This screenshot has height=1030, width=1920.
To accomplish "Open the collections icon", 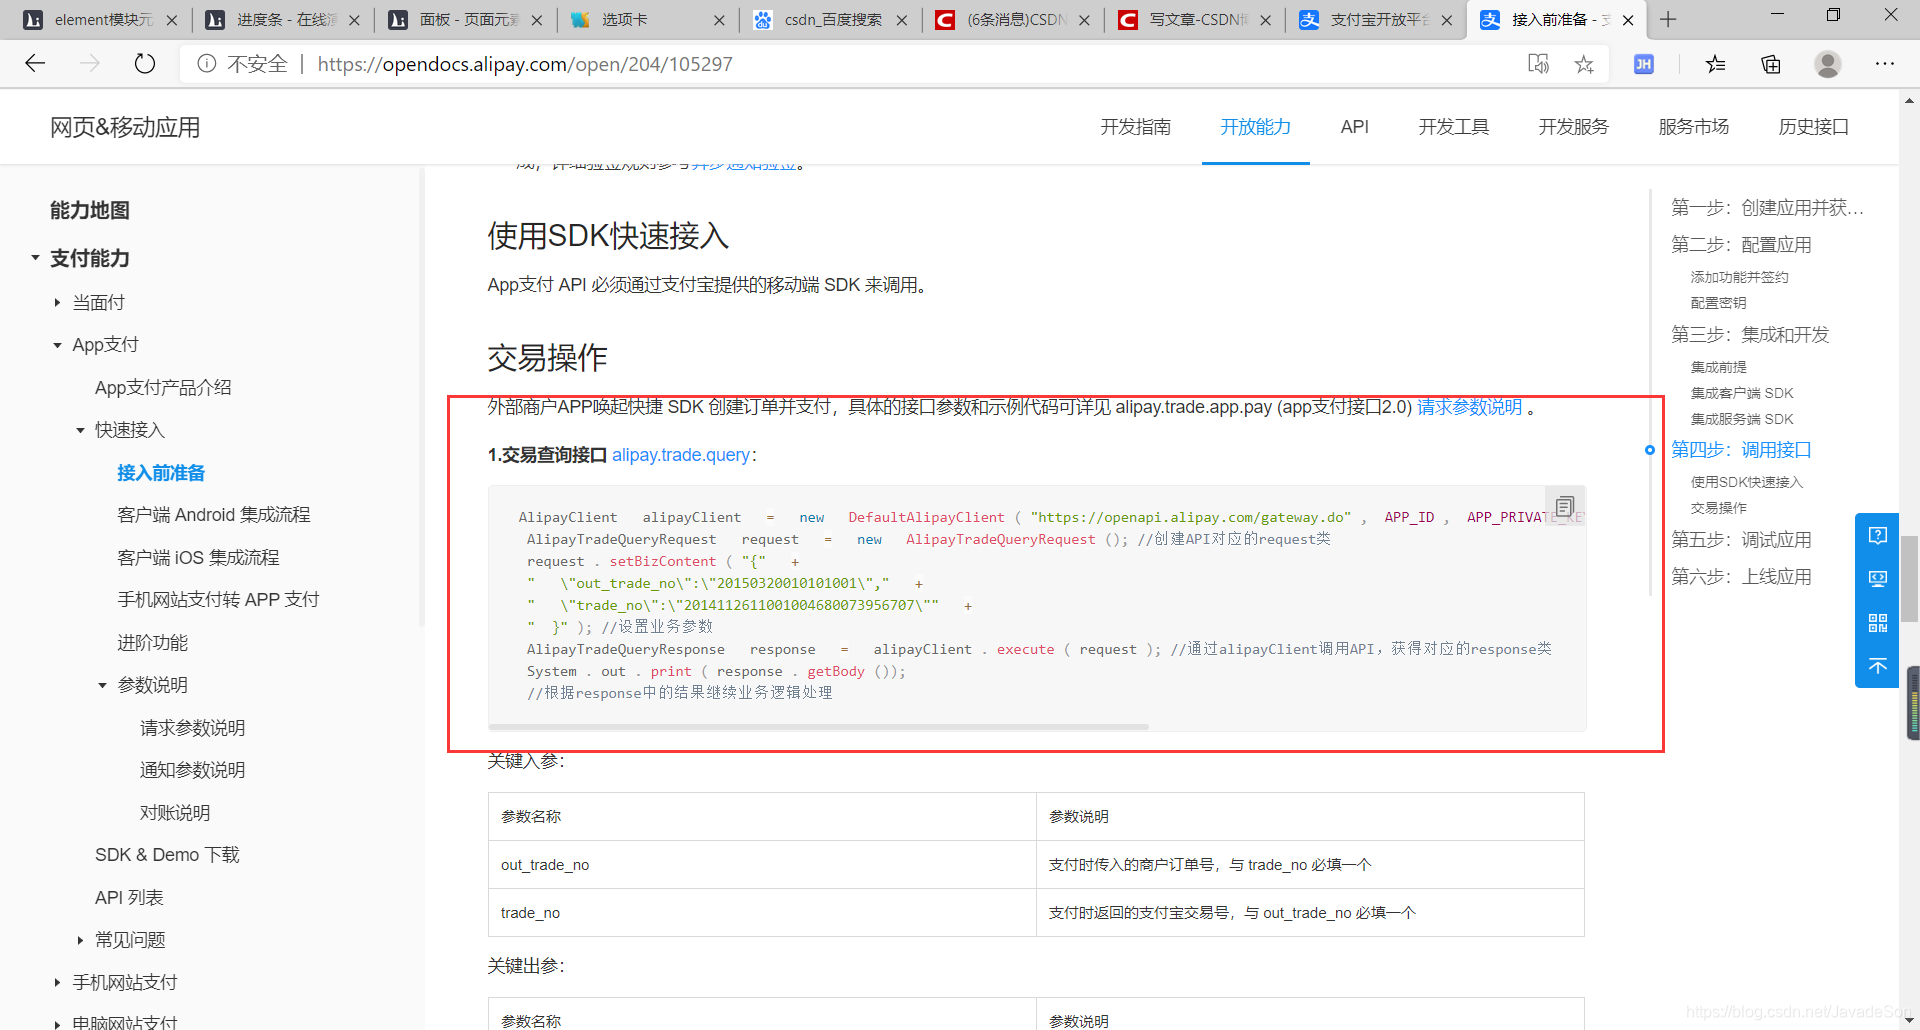I will pyautogui.click(x=1771, y=64).
